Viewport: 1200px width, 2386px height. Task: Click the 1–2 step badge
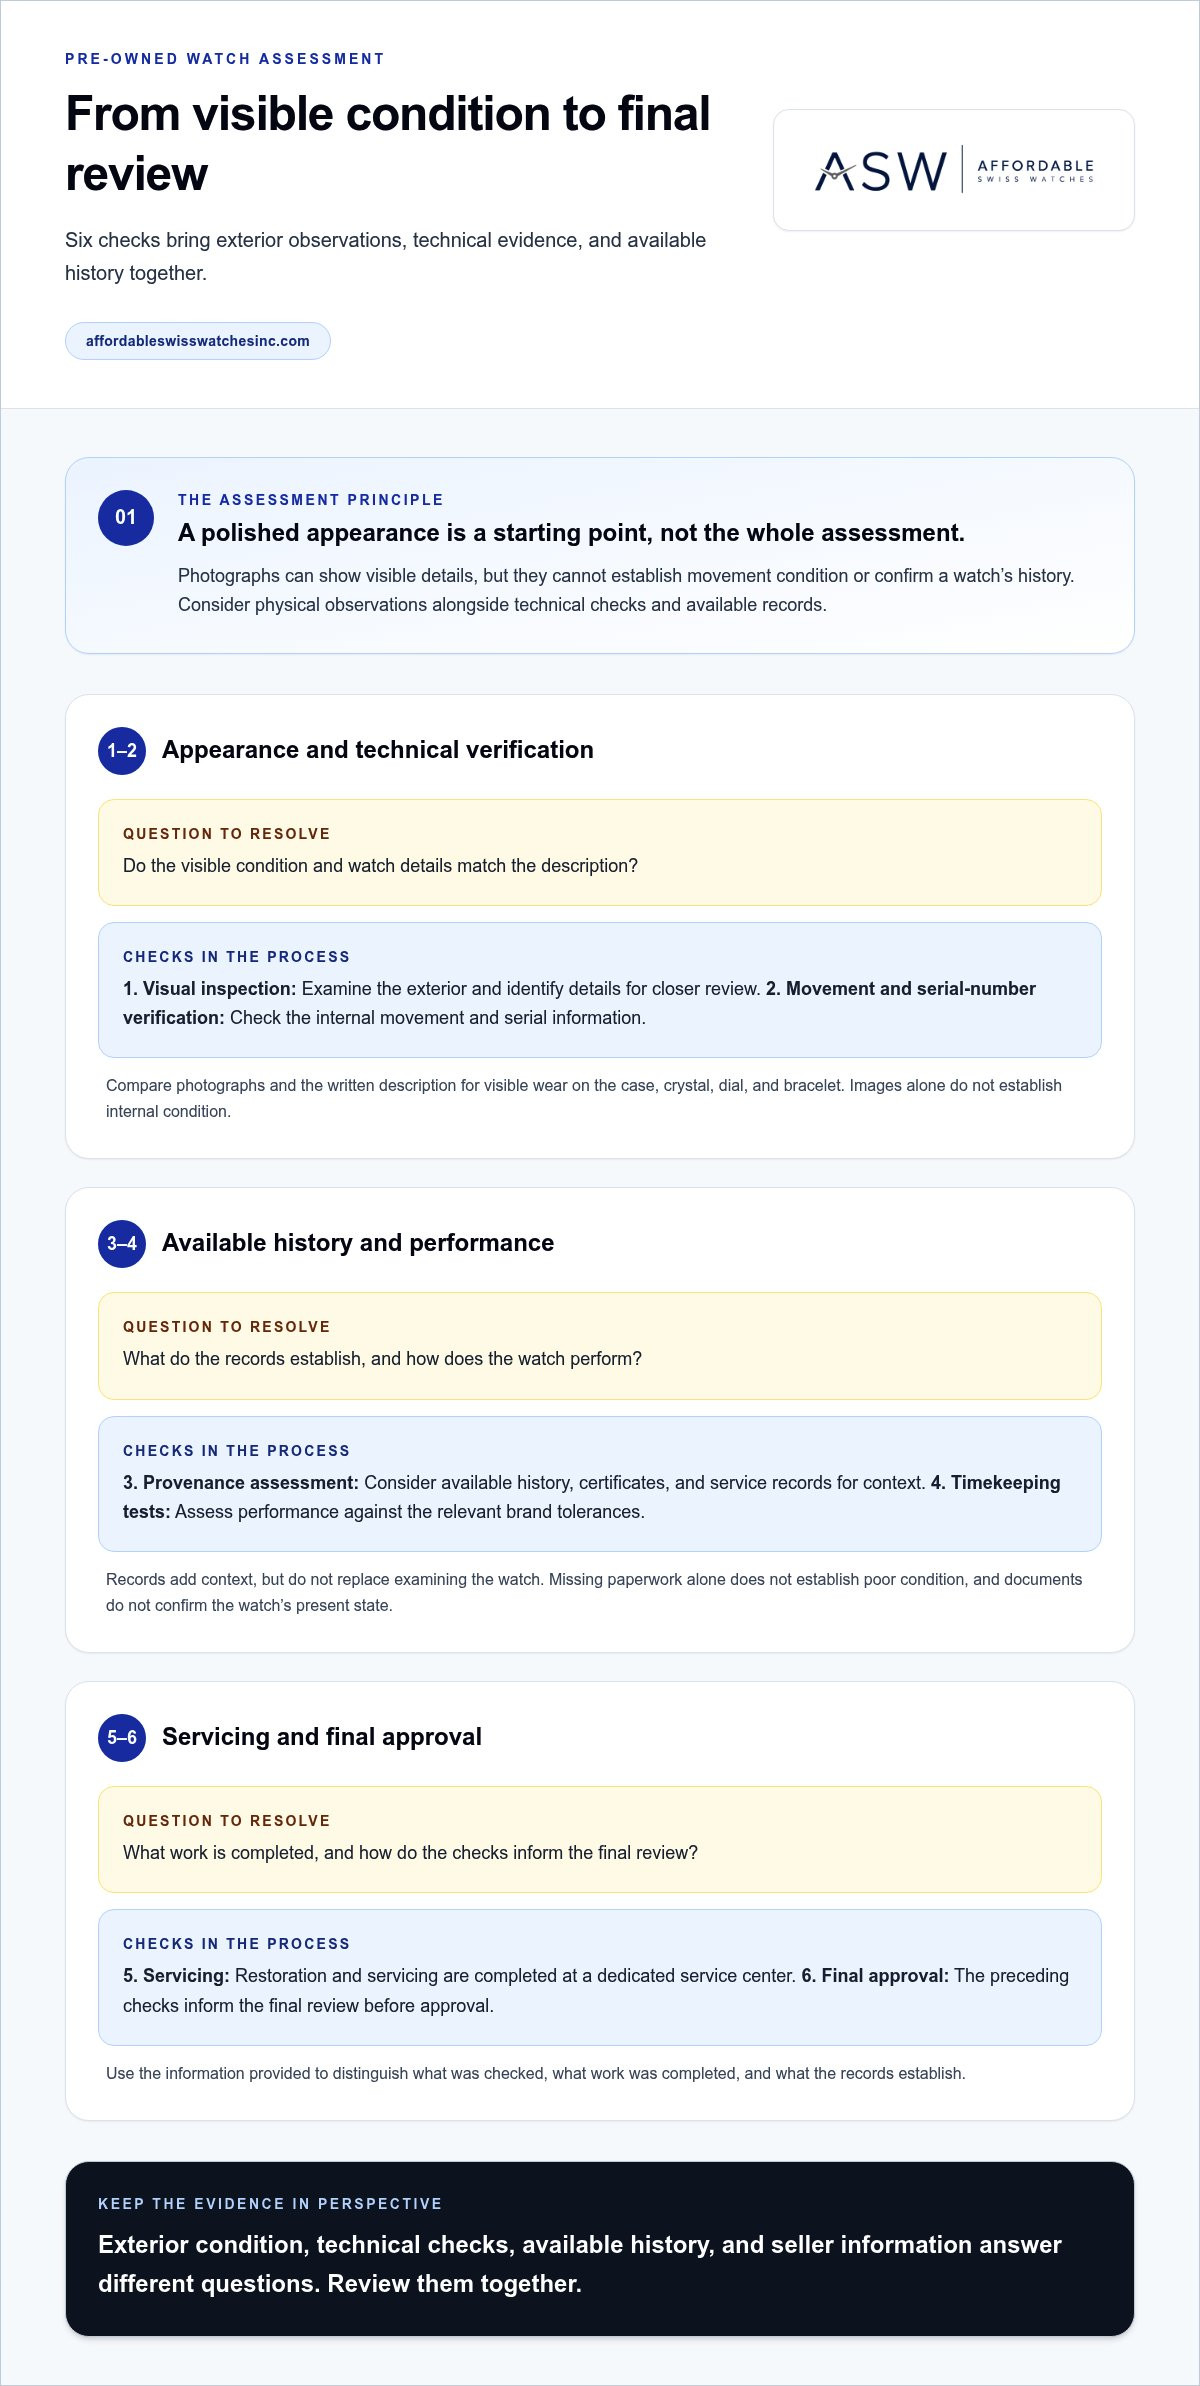122,750
